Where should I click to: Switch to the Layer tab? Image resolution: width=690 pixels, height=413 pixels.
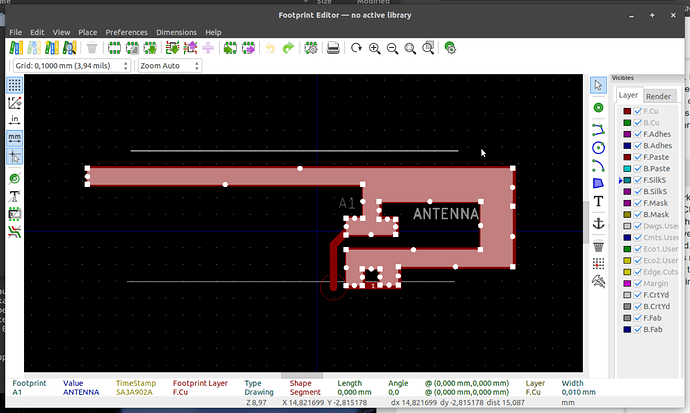coord(628,95)
